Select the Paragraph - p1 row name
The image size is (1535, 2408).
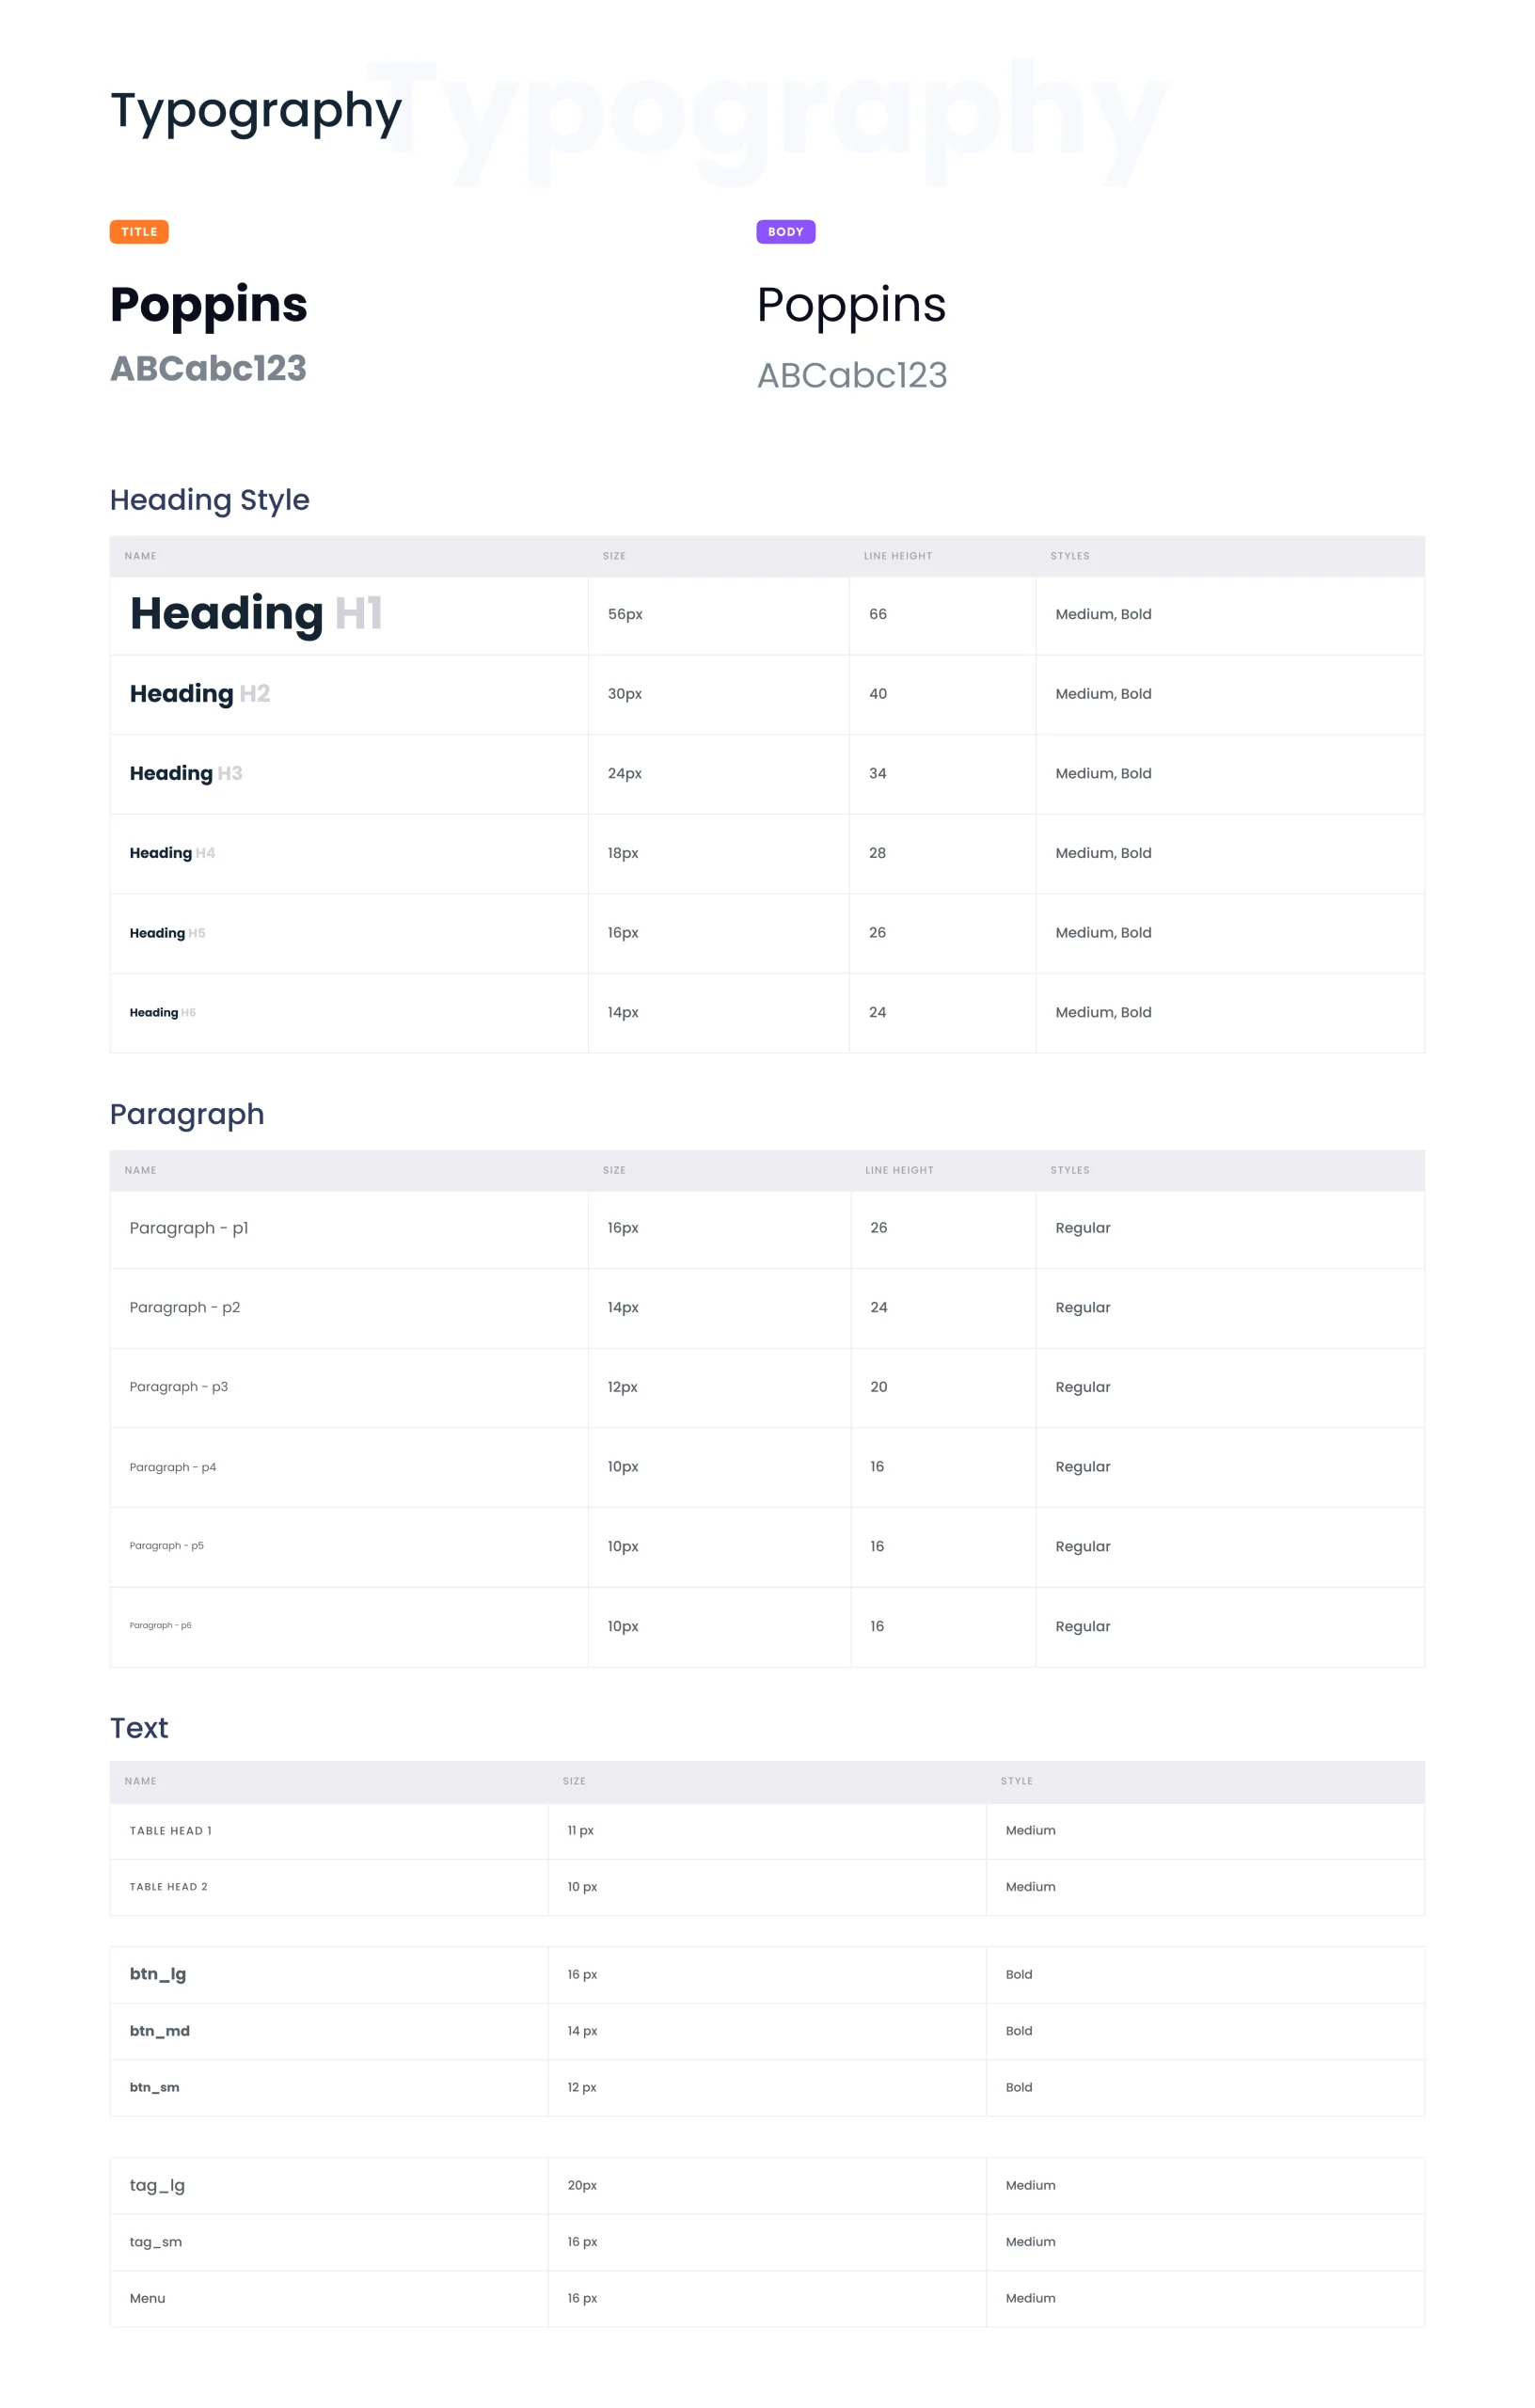(188, 1227)
